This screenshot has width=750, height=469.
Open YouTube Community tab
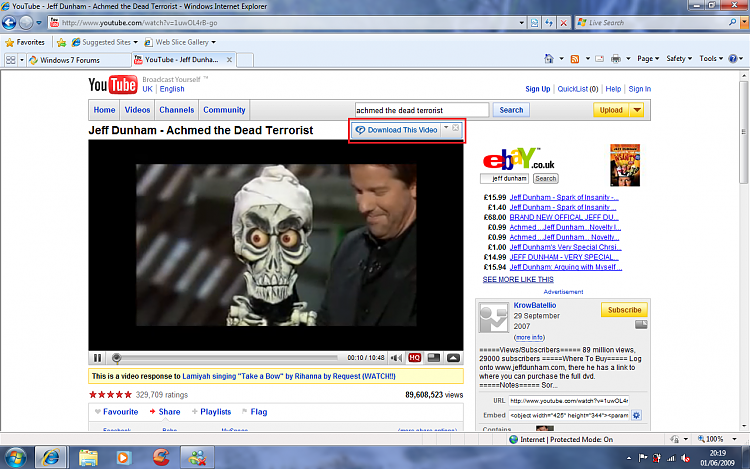[x=224, y=110]
